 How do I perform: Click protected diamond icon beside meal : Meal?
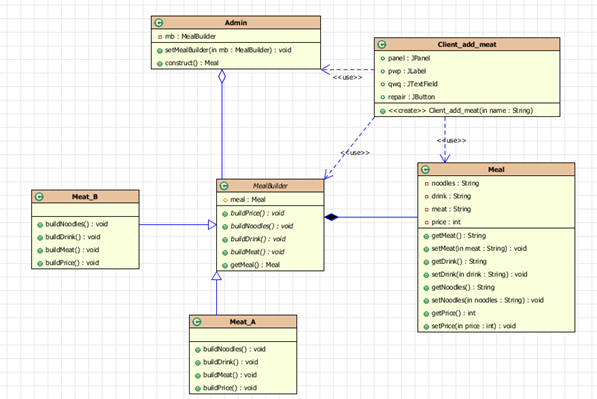(225, 200)
